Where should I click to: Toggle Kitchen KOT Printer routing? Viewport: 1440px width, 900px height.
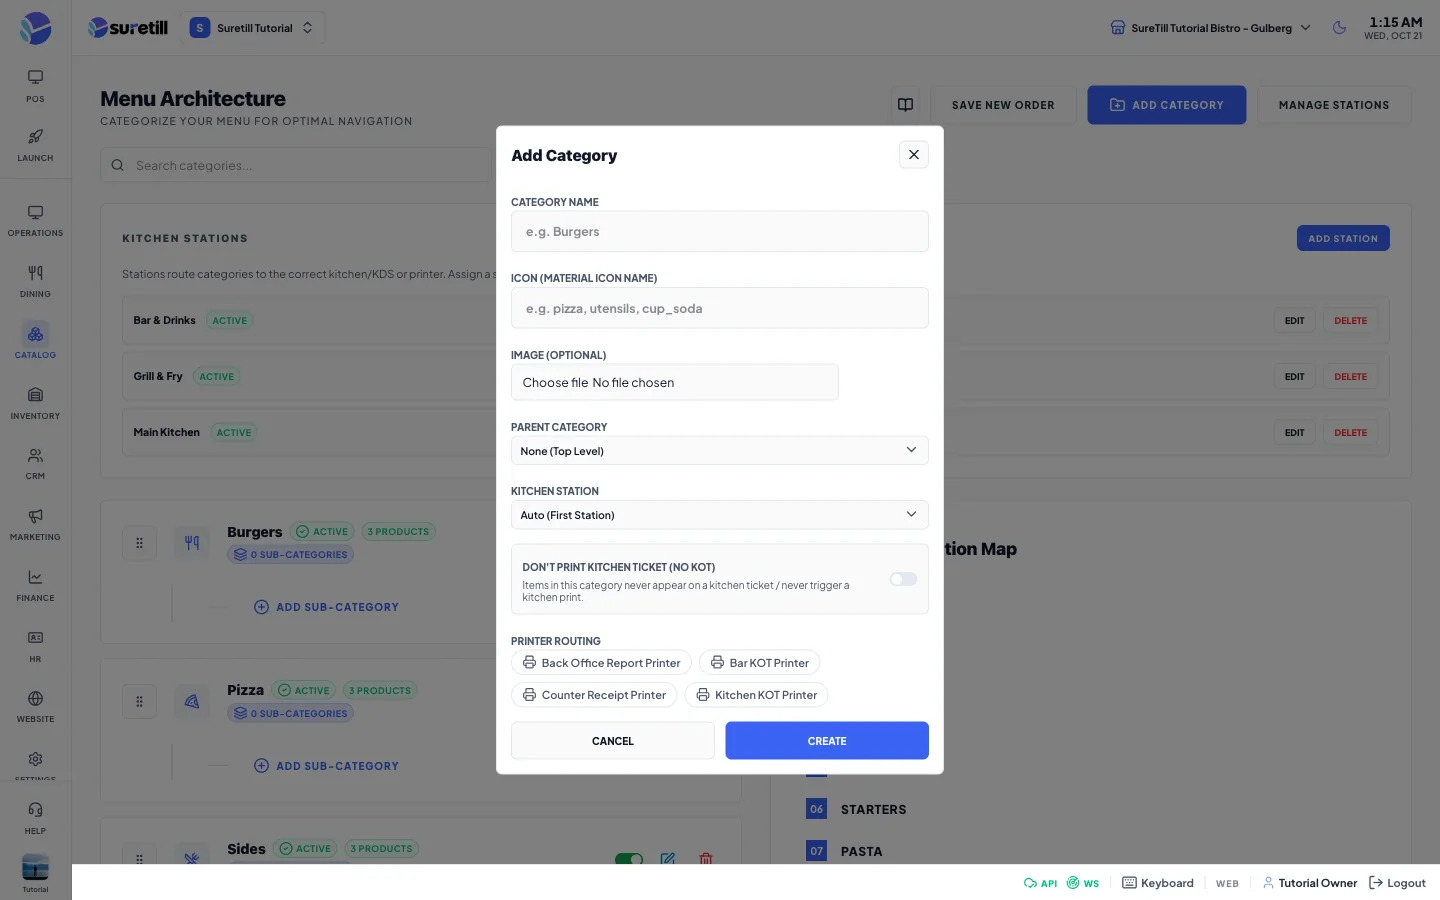[756, 695]
